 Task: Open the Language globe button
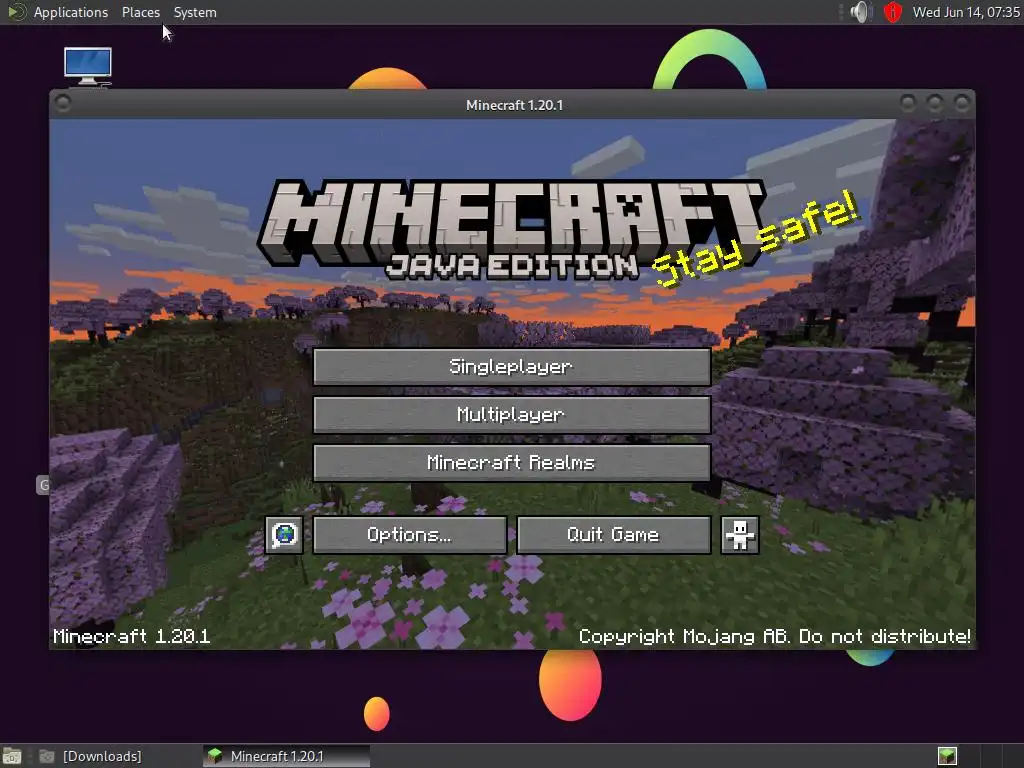point(284,535)
